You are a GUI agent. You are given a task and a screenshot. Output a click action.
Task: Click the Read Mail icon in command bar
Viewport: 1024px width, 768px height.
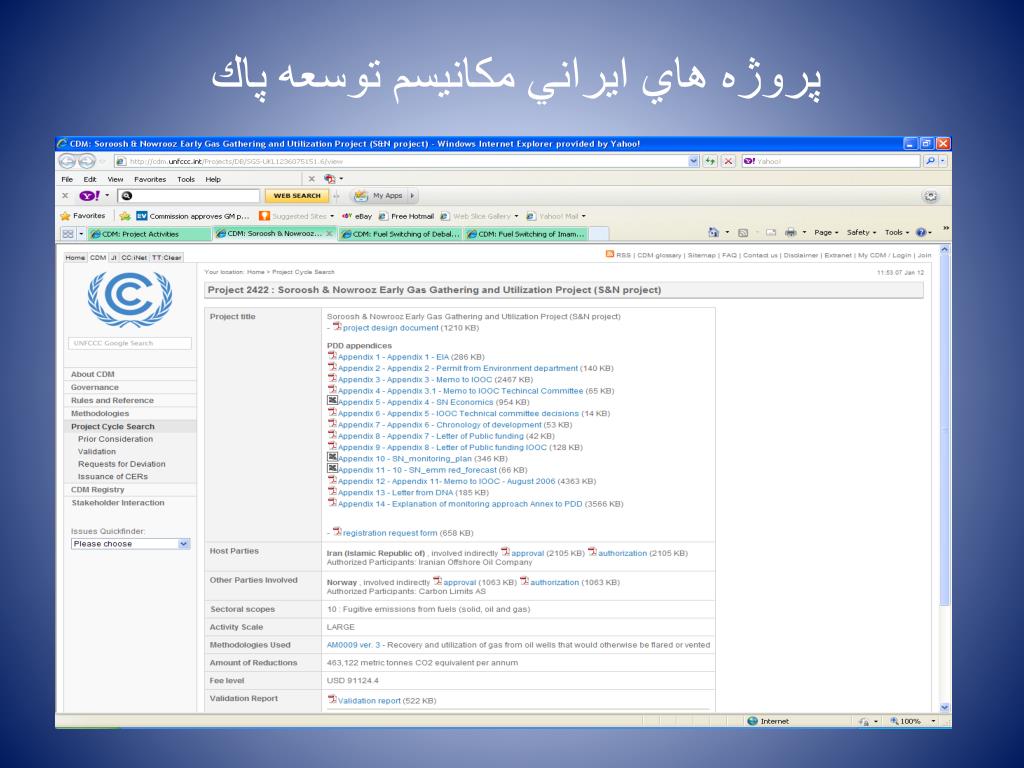pos(771,232)
